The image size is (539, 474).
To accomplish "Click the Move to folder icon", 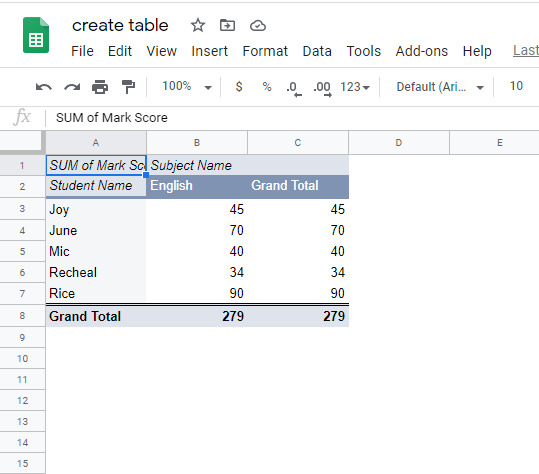I will [227, 25].
